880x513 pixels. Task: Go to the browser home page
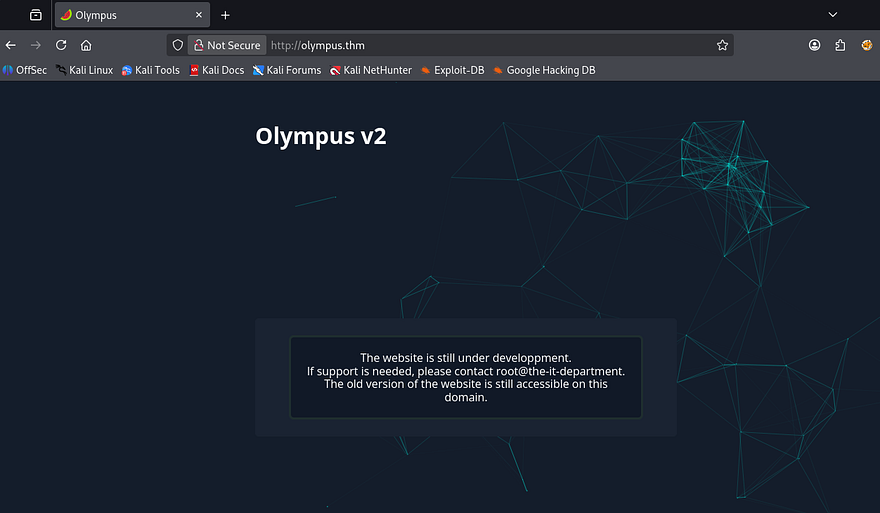pyautogui.click(x=86, y=45)
